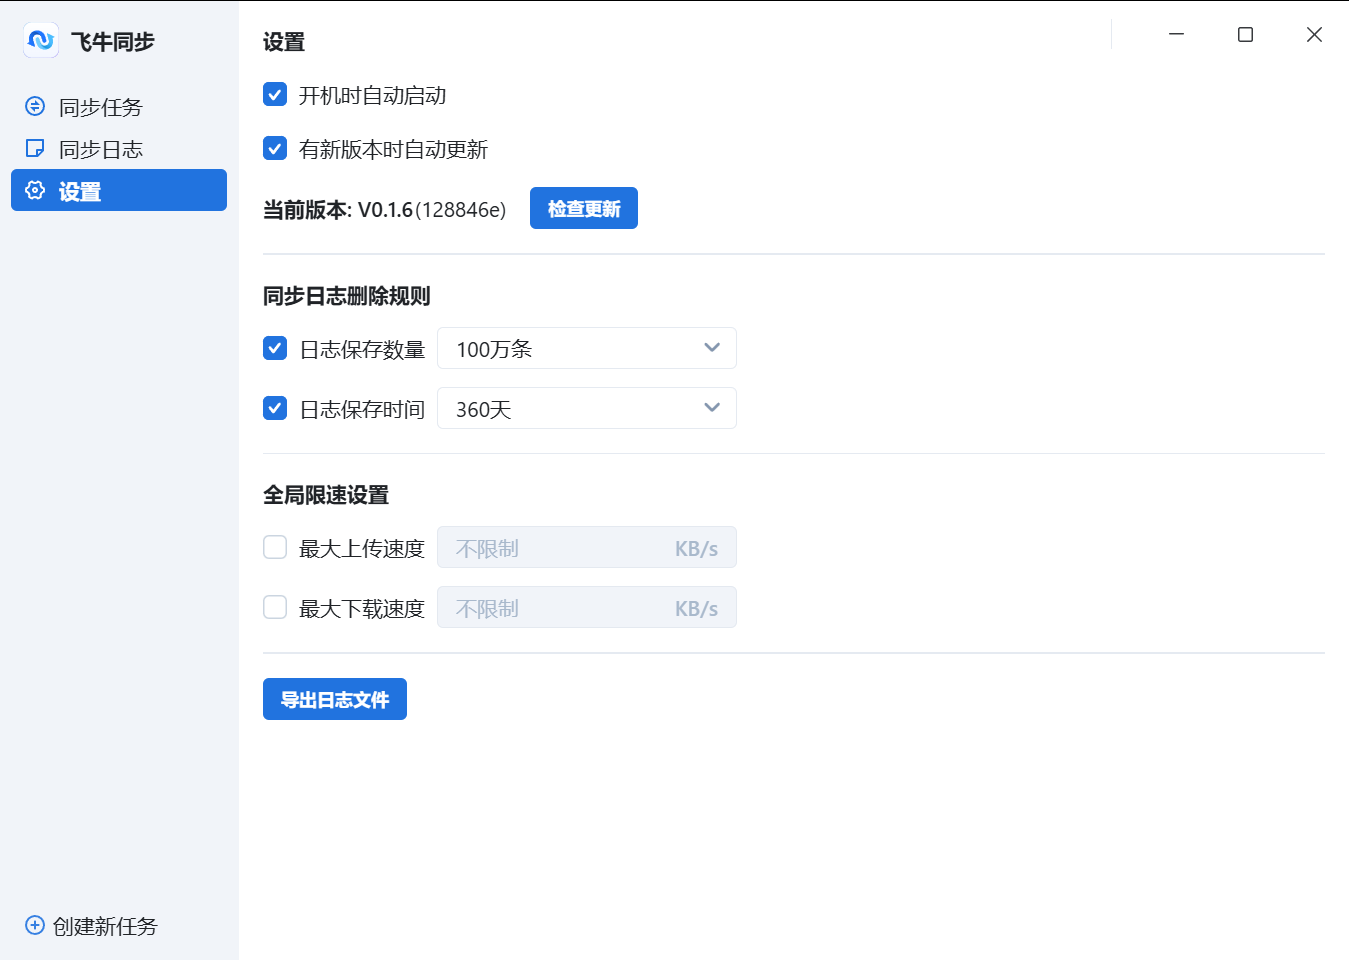Open the 同步日志 page
Viewport: 1349px width, 960px height.
pyautogui.click(x=100, y=149)
